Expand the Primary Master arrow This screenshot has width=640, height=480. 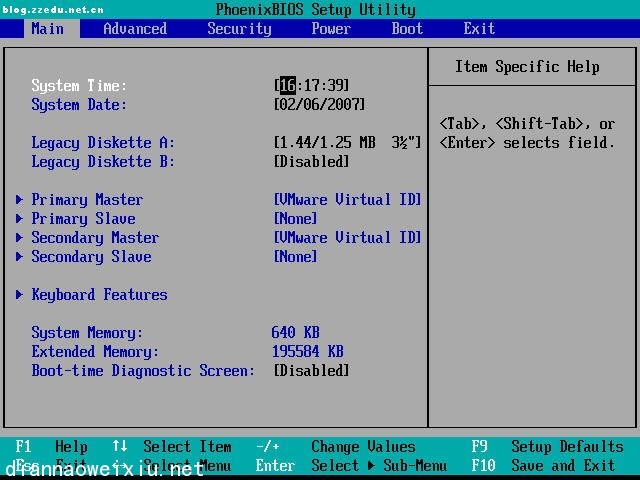[19, 200]
